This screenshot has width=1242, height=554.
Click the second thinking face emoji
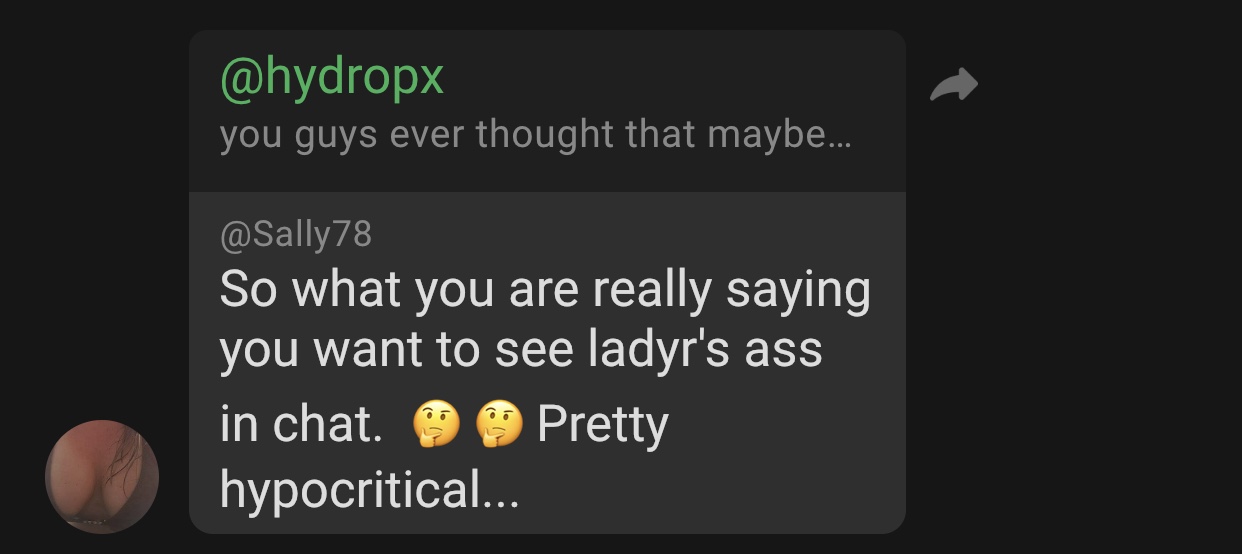point(499,426)
